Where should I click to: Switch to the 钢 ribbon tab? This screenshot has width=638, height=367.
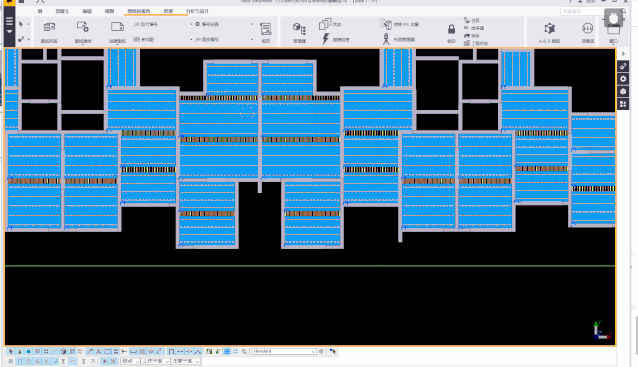point(40,11)
